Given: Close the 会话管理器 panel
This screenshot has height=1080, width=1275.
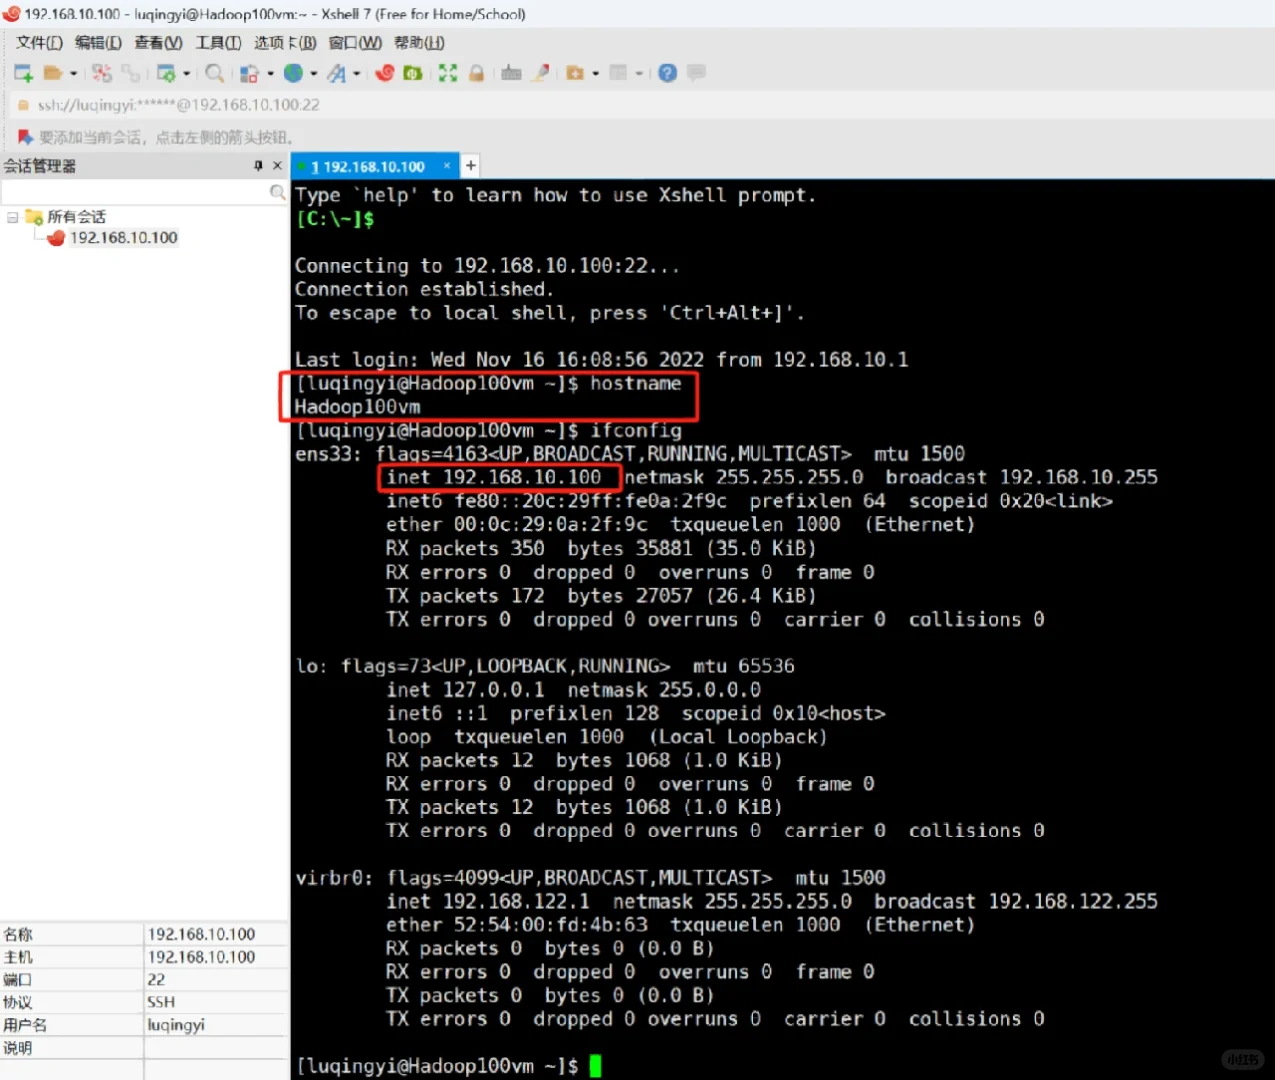Looking at the screenshot, I should click(277, 165).
